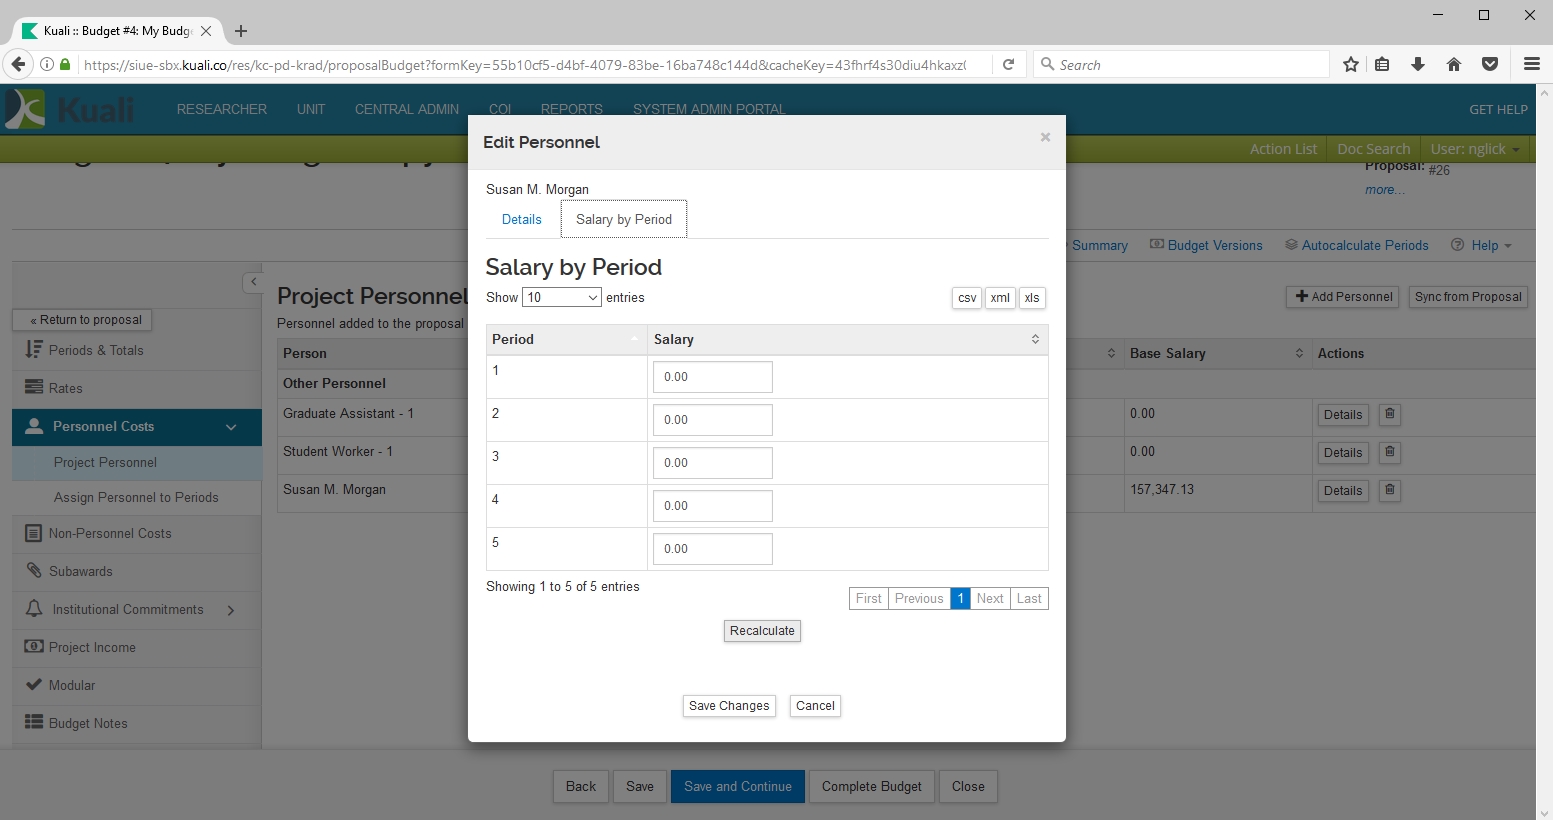The image size is (1553, 820).
Task: Open the Pocket shield icon
Action: pos(1490,64)
